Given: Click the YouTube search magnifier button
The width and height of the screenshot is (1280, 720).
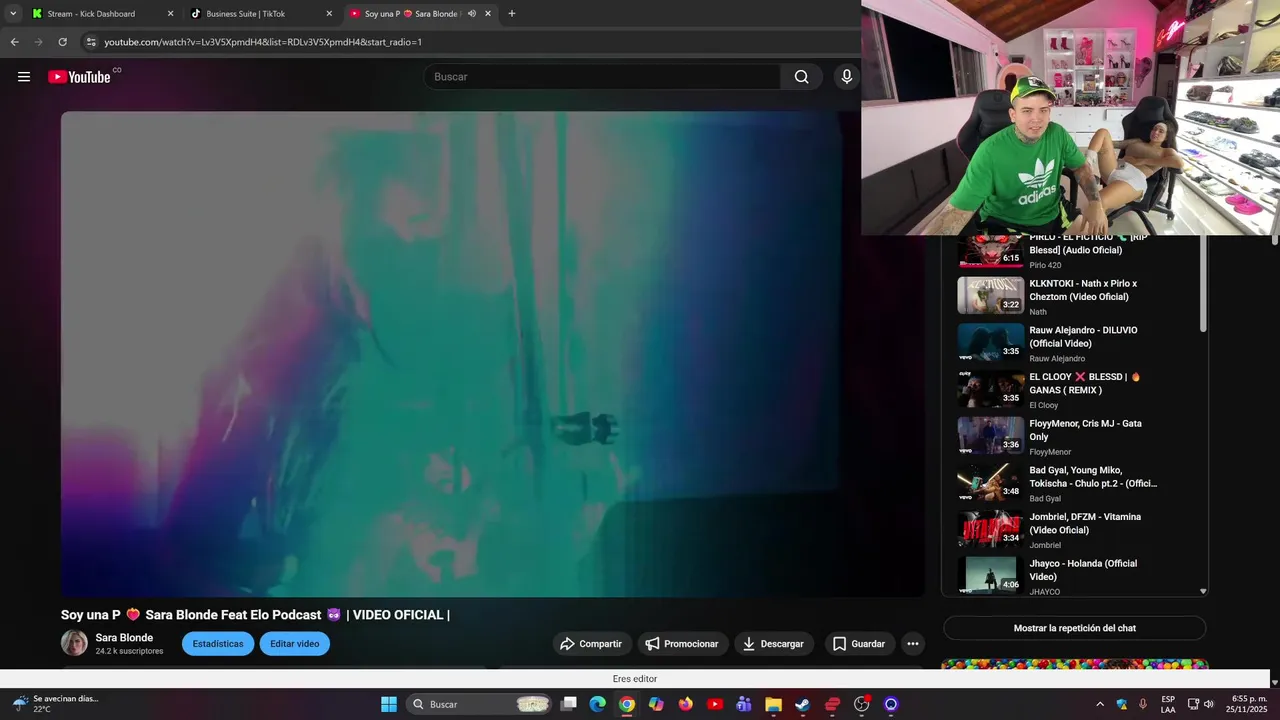Looking at the screenshot, I should 801,77.
